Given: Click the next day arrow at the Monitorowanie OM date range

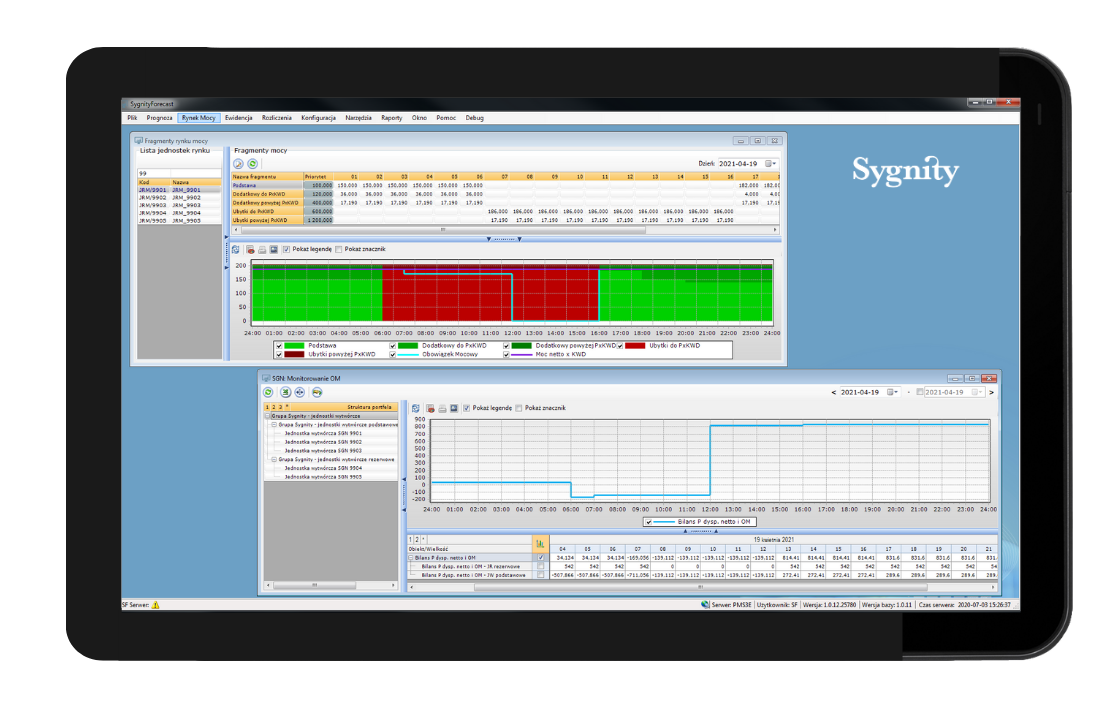Looking at the screenshot, I should tap(991, 392).
